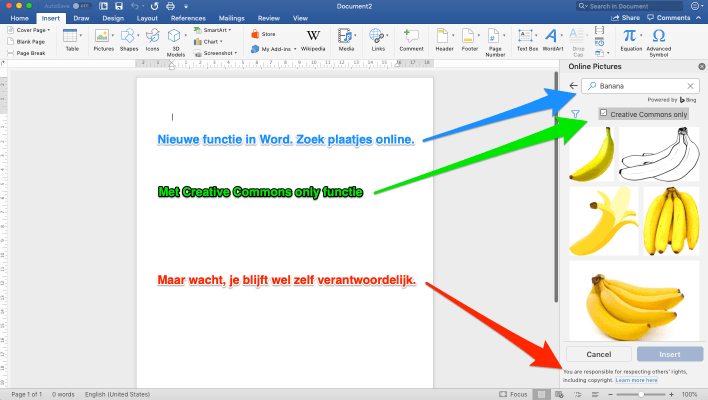This screenshot has height=400, width=708.
Task: Switch to the Mailings tab
Action: point(232,18)
